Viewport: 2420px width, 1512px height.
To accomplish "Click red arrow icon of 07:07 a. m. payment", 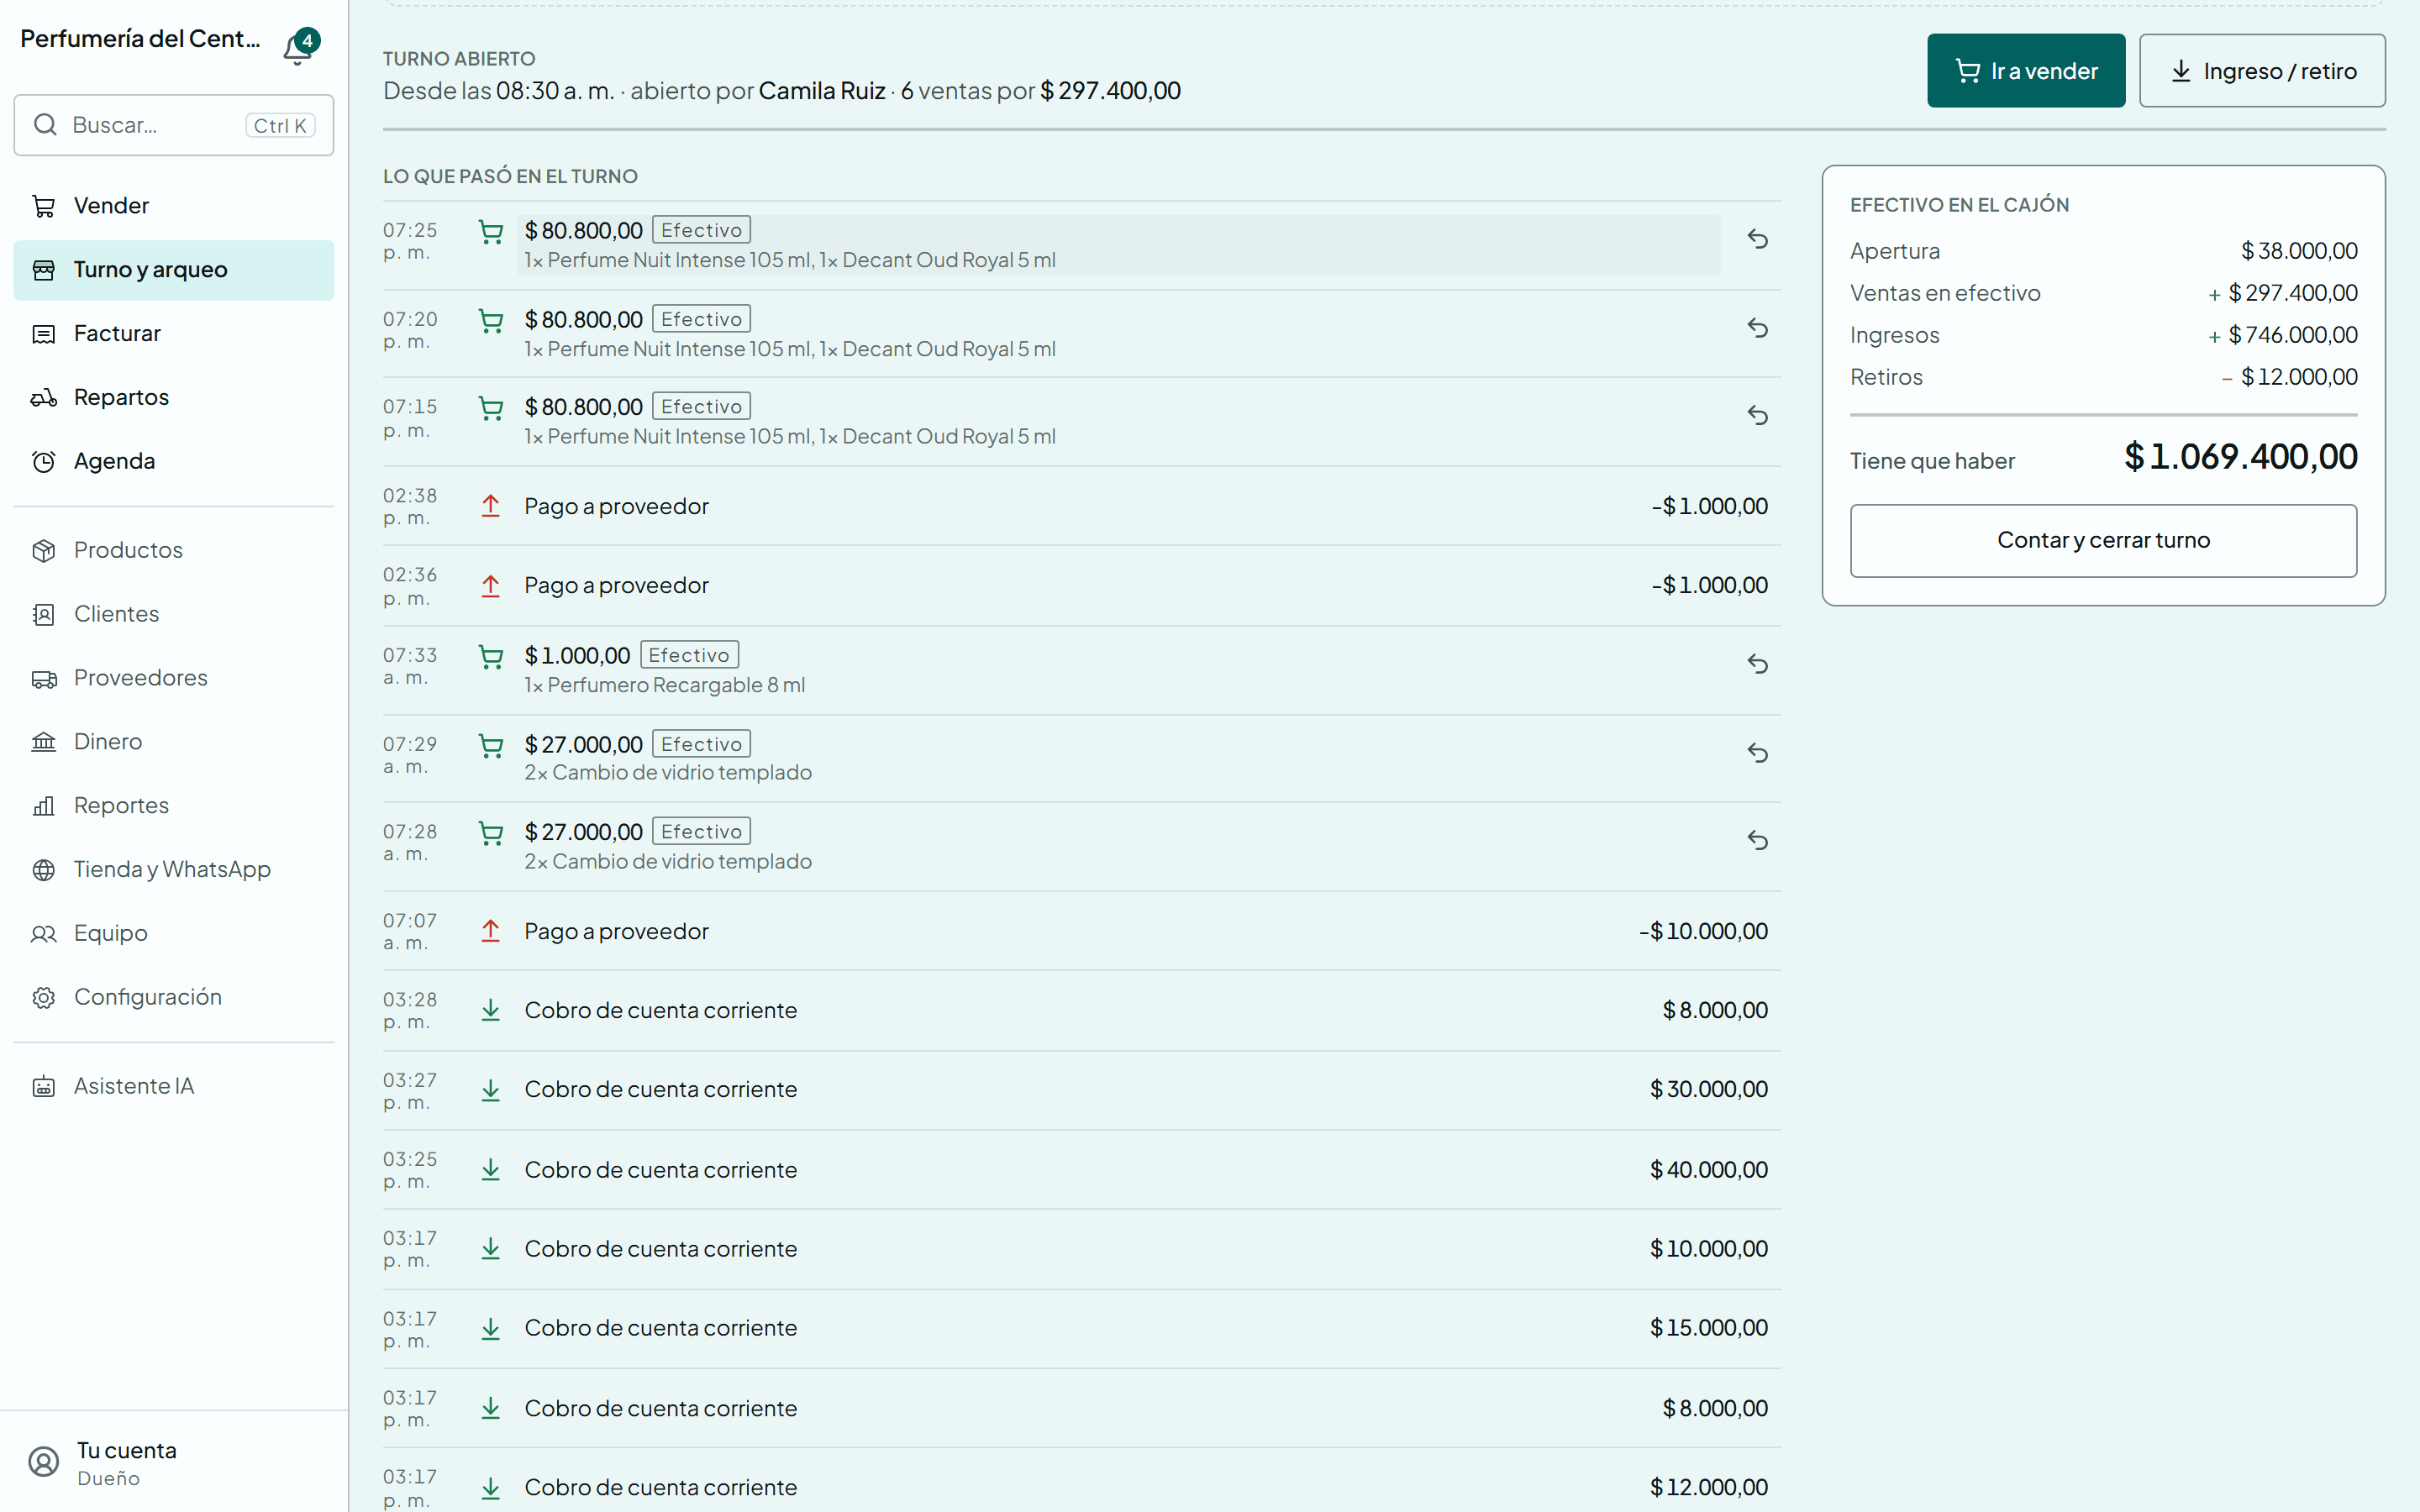I will (x=491, y=931).
